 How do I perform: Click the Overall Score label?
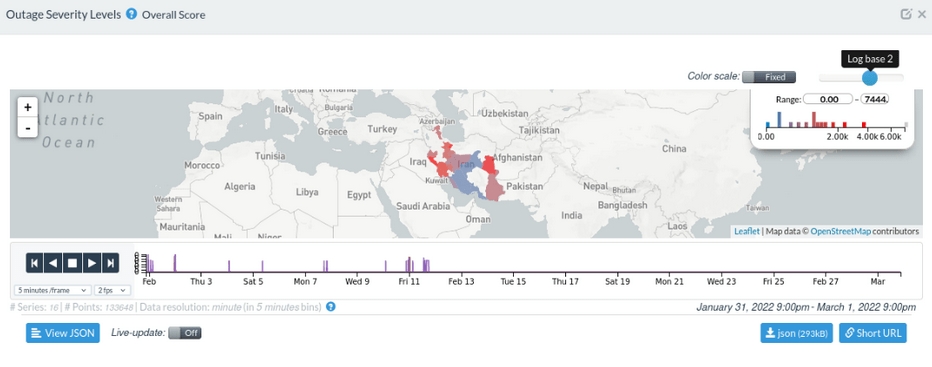pyautogui.click(x=174, y=15)
